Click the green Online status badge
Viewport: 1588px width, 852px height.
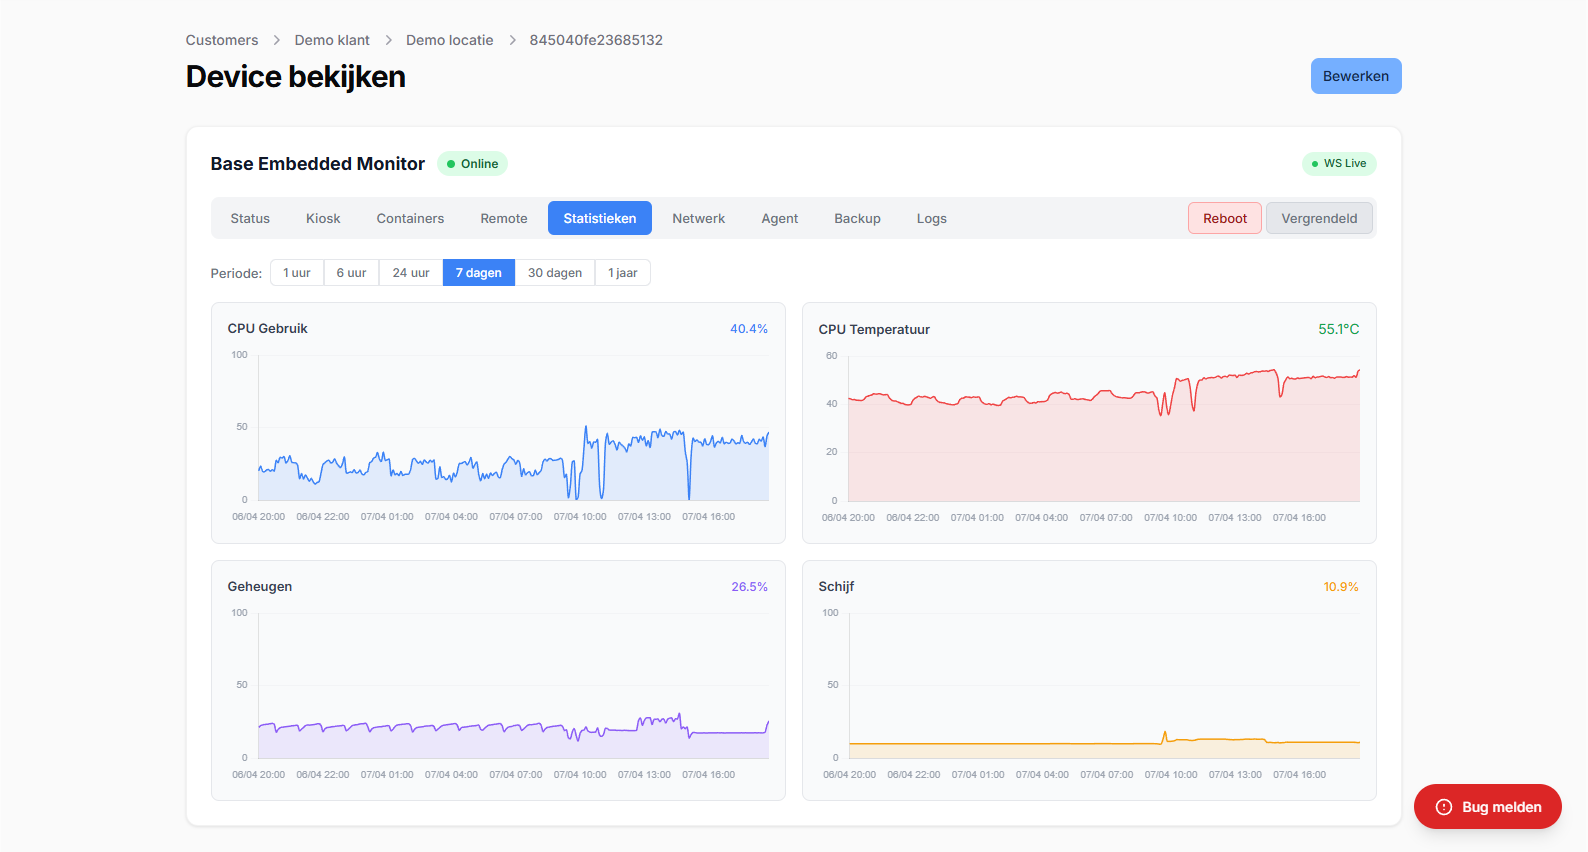[x=472, y=164]
